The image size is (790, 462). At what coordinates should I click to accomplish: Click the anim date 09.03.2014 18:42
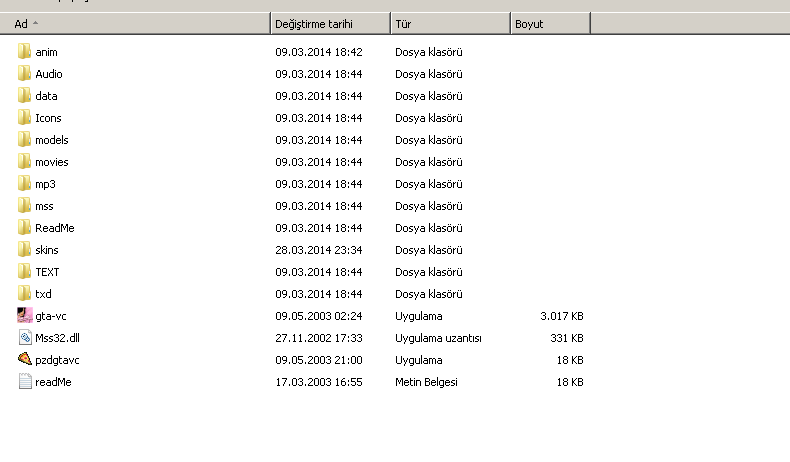tap(319, 52)
